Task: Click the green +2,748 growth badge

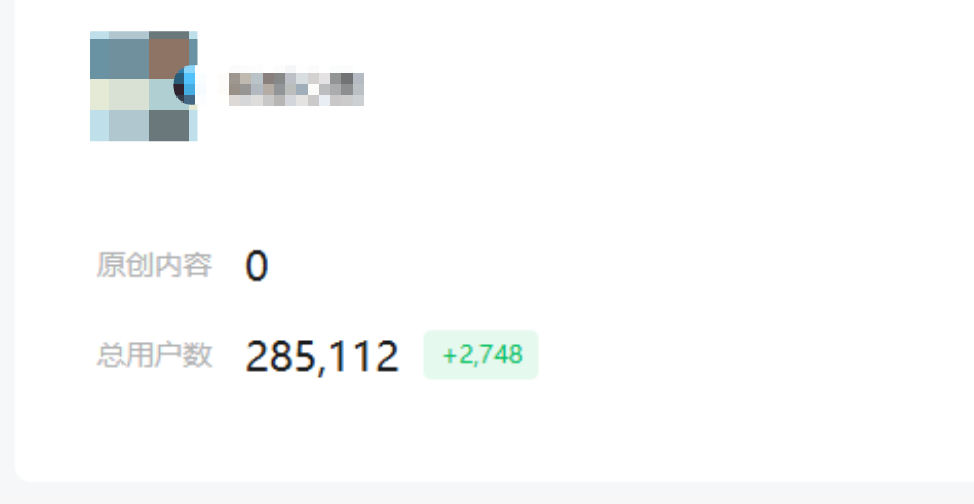Action: 481,355
